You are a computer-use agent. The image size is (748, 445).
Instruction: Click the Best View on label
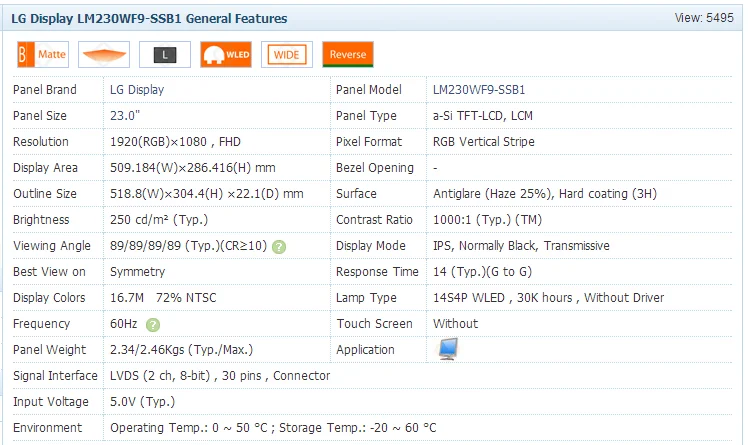tap(50, 272)
